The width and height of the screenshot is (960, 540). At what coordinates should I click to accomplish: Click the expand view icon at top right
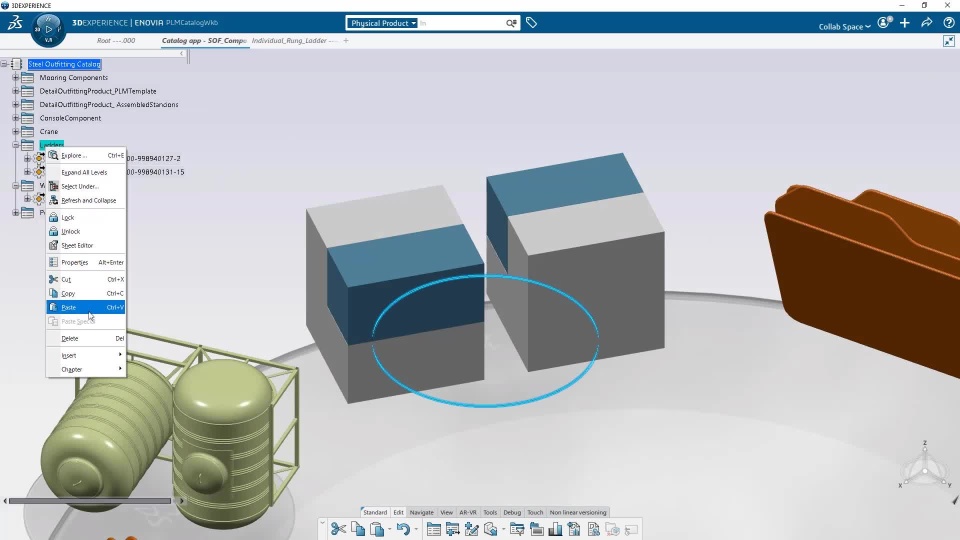[x=948, y=41]
